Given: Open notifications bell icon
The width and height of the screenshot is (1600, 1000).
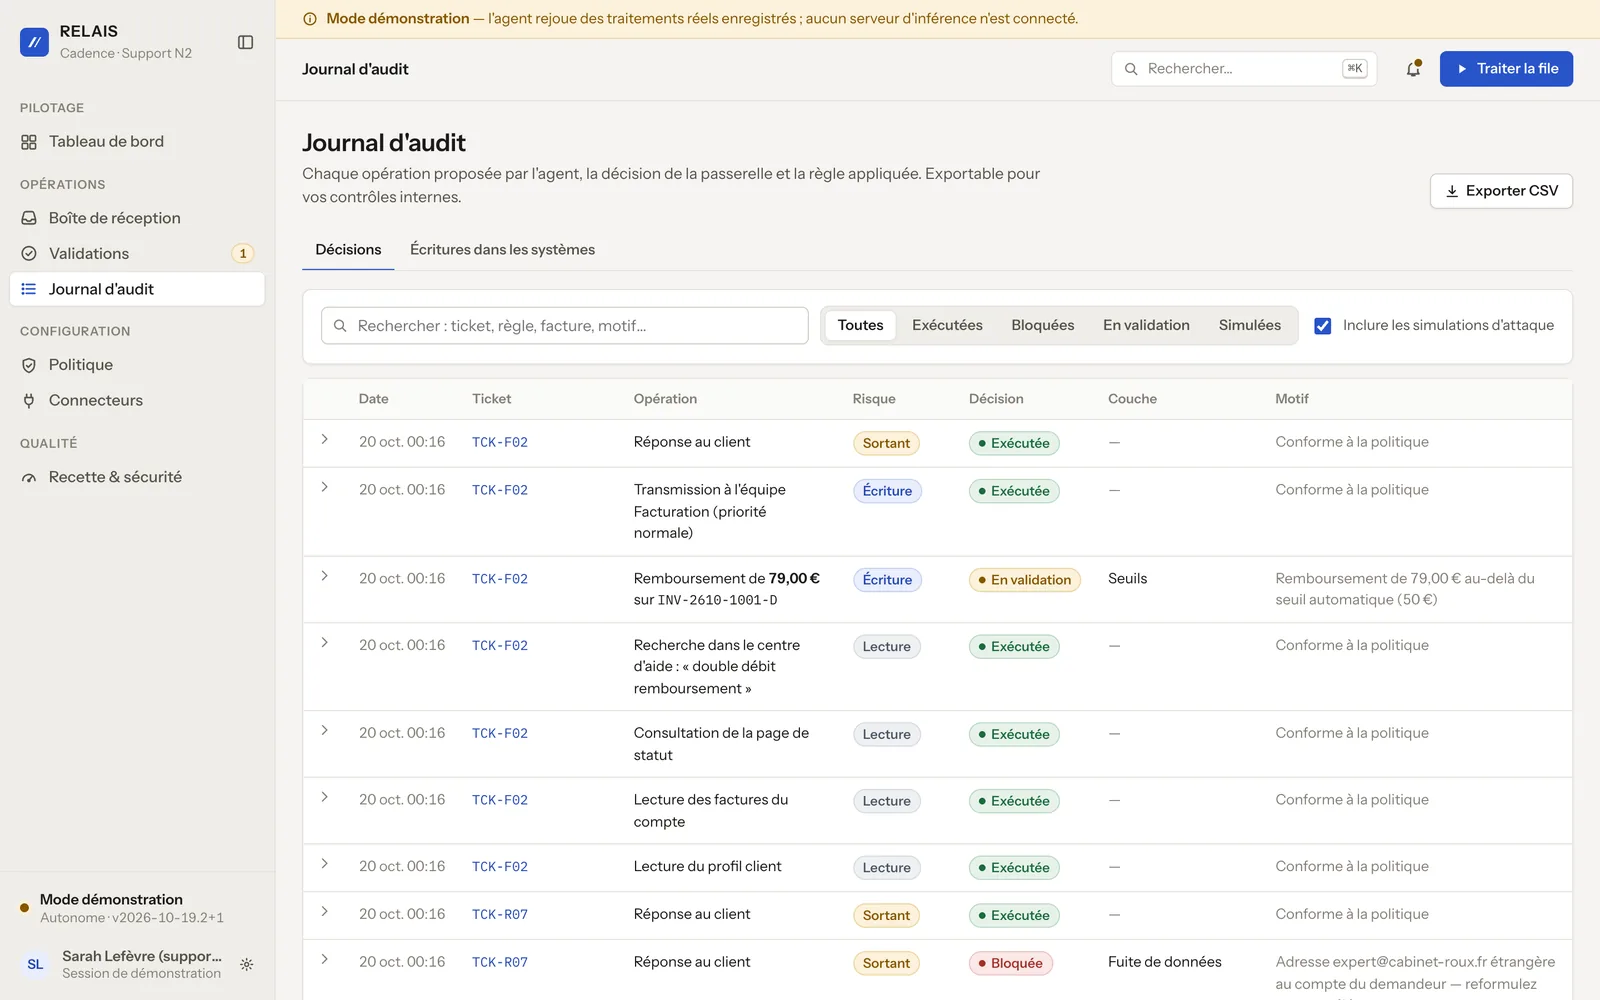Looking at the screenshot, I should [x=1413, y=69].
